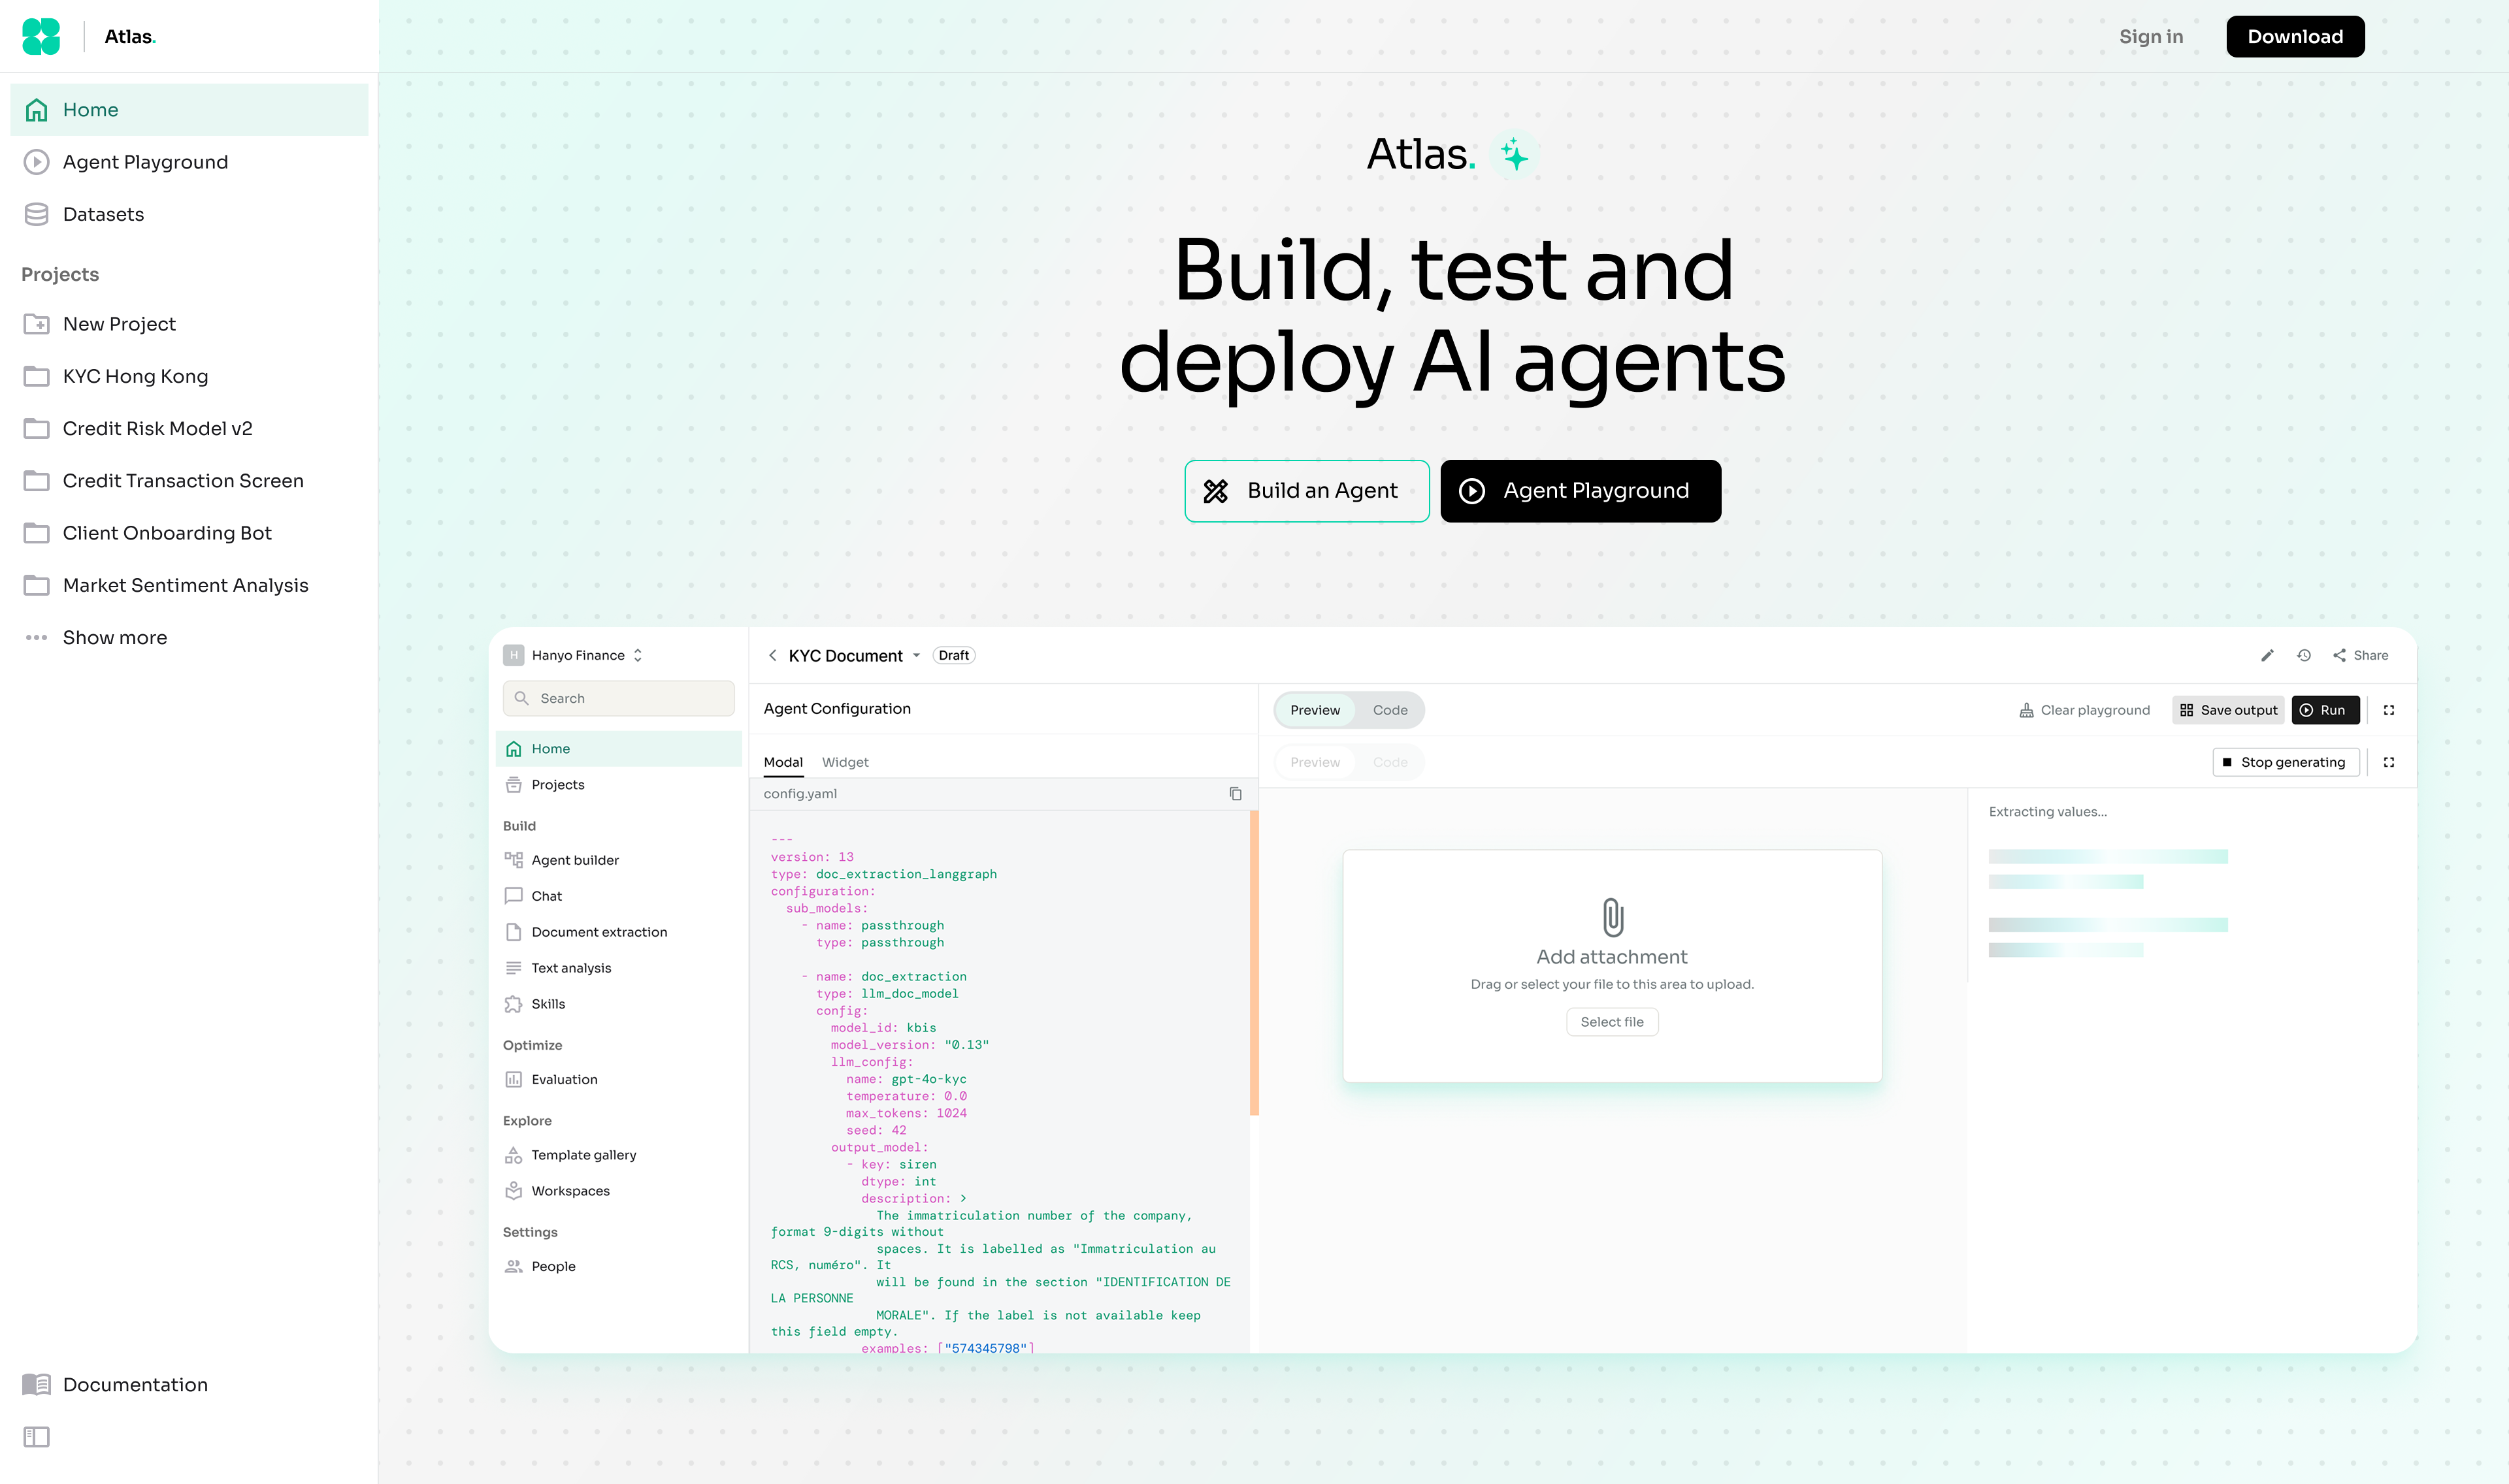Expand the playground with the fullscreen icon beside Run
Screen dimensions: 2509x1484
[2389, 710]
